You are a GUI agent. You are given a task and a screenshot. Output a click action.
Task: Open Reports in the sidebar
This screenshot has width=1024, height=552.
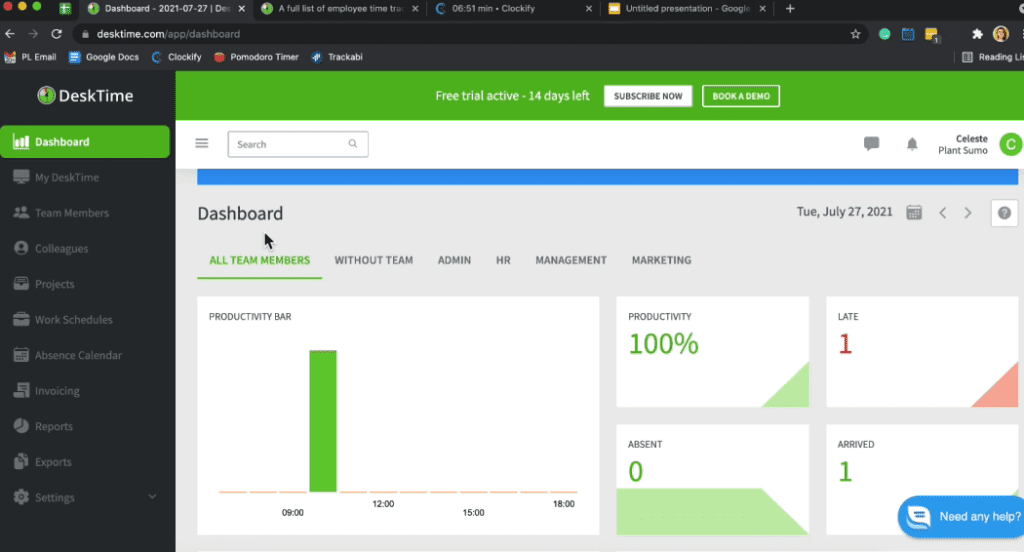pyautogui.click(x=54, y=426)
